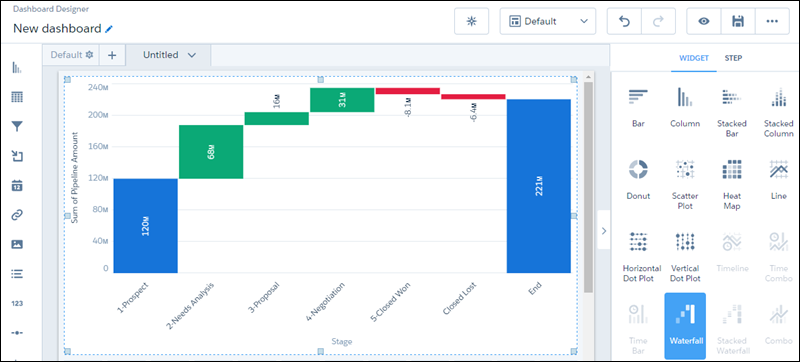Click the filter funnel widget icon
800x362 pixels.
[17, 126]
